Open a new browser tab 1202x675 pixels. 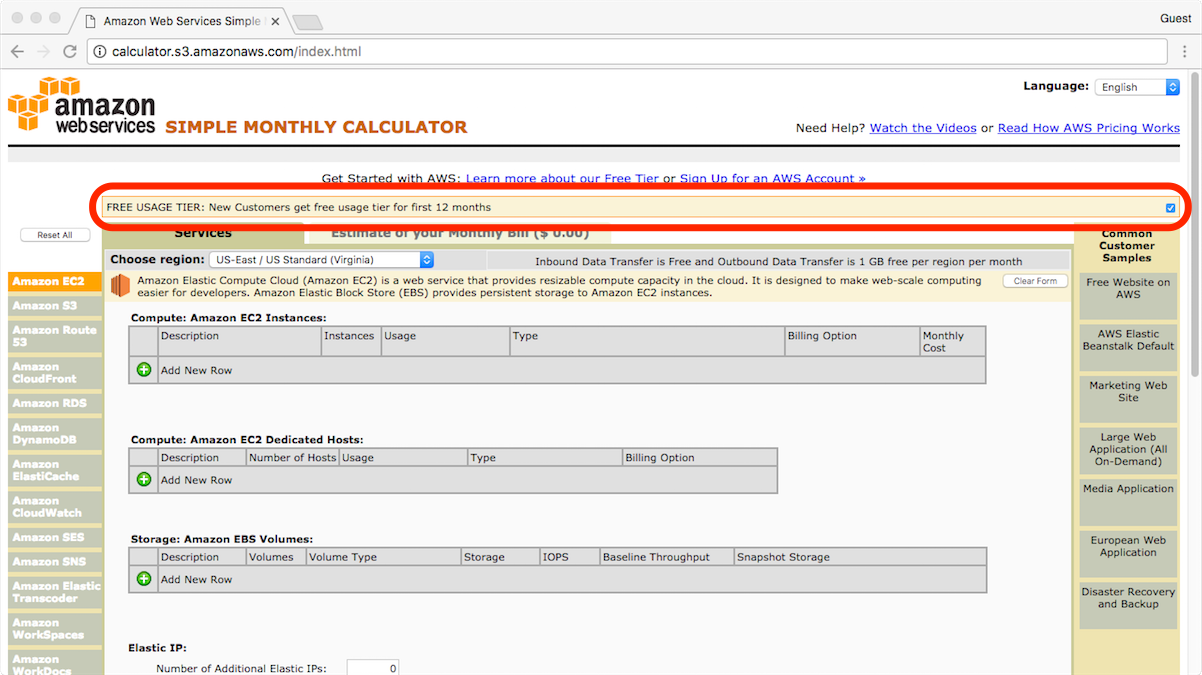click(307, 22)
